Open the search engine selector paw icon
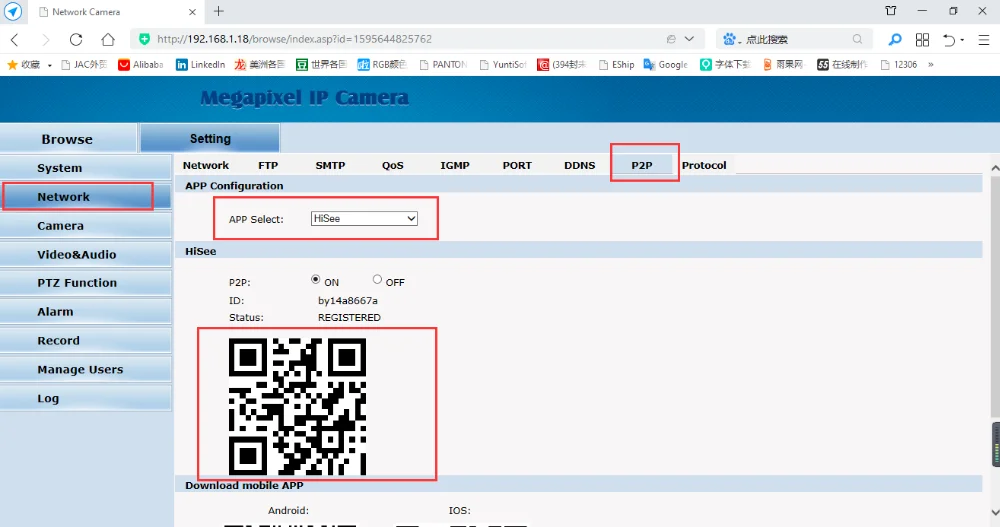This screenshot has height=527, width=1000. click(732, 40)
